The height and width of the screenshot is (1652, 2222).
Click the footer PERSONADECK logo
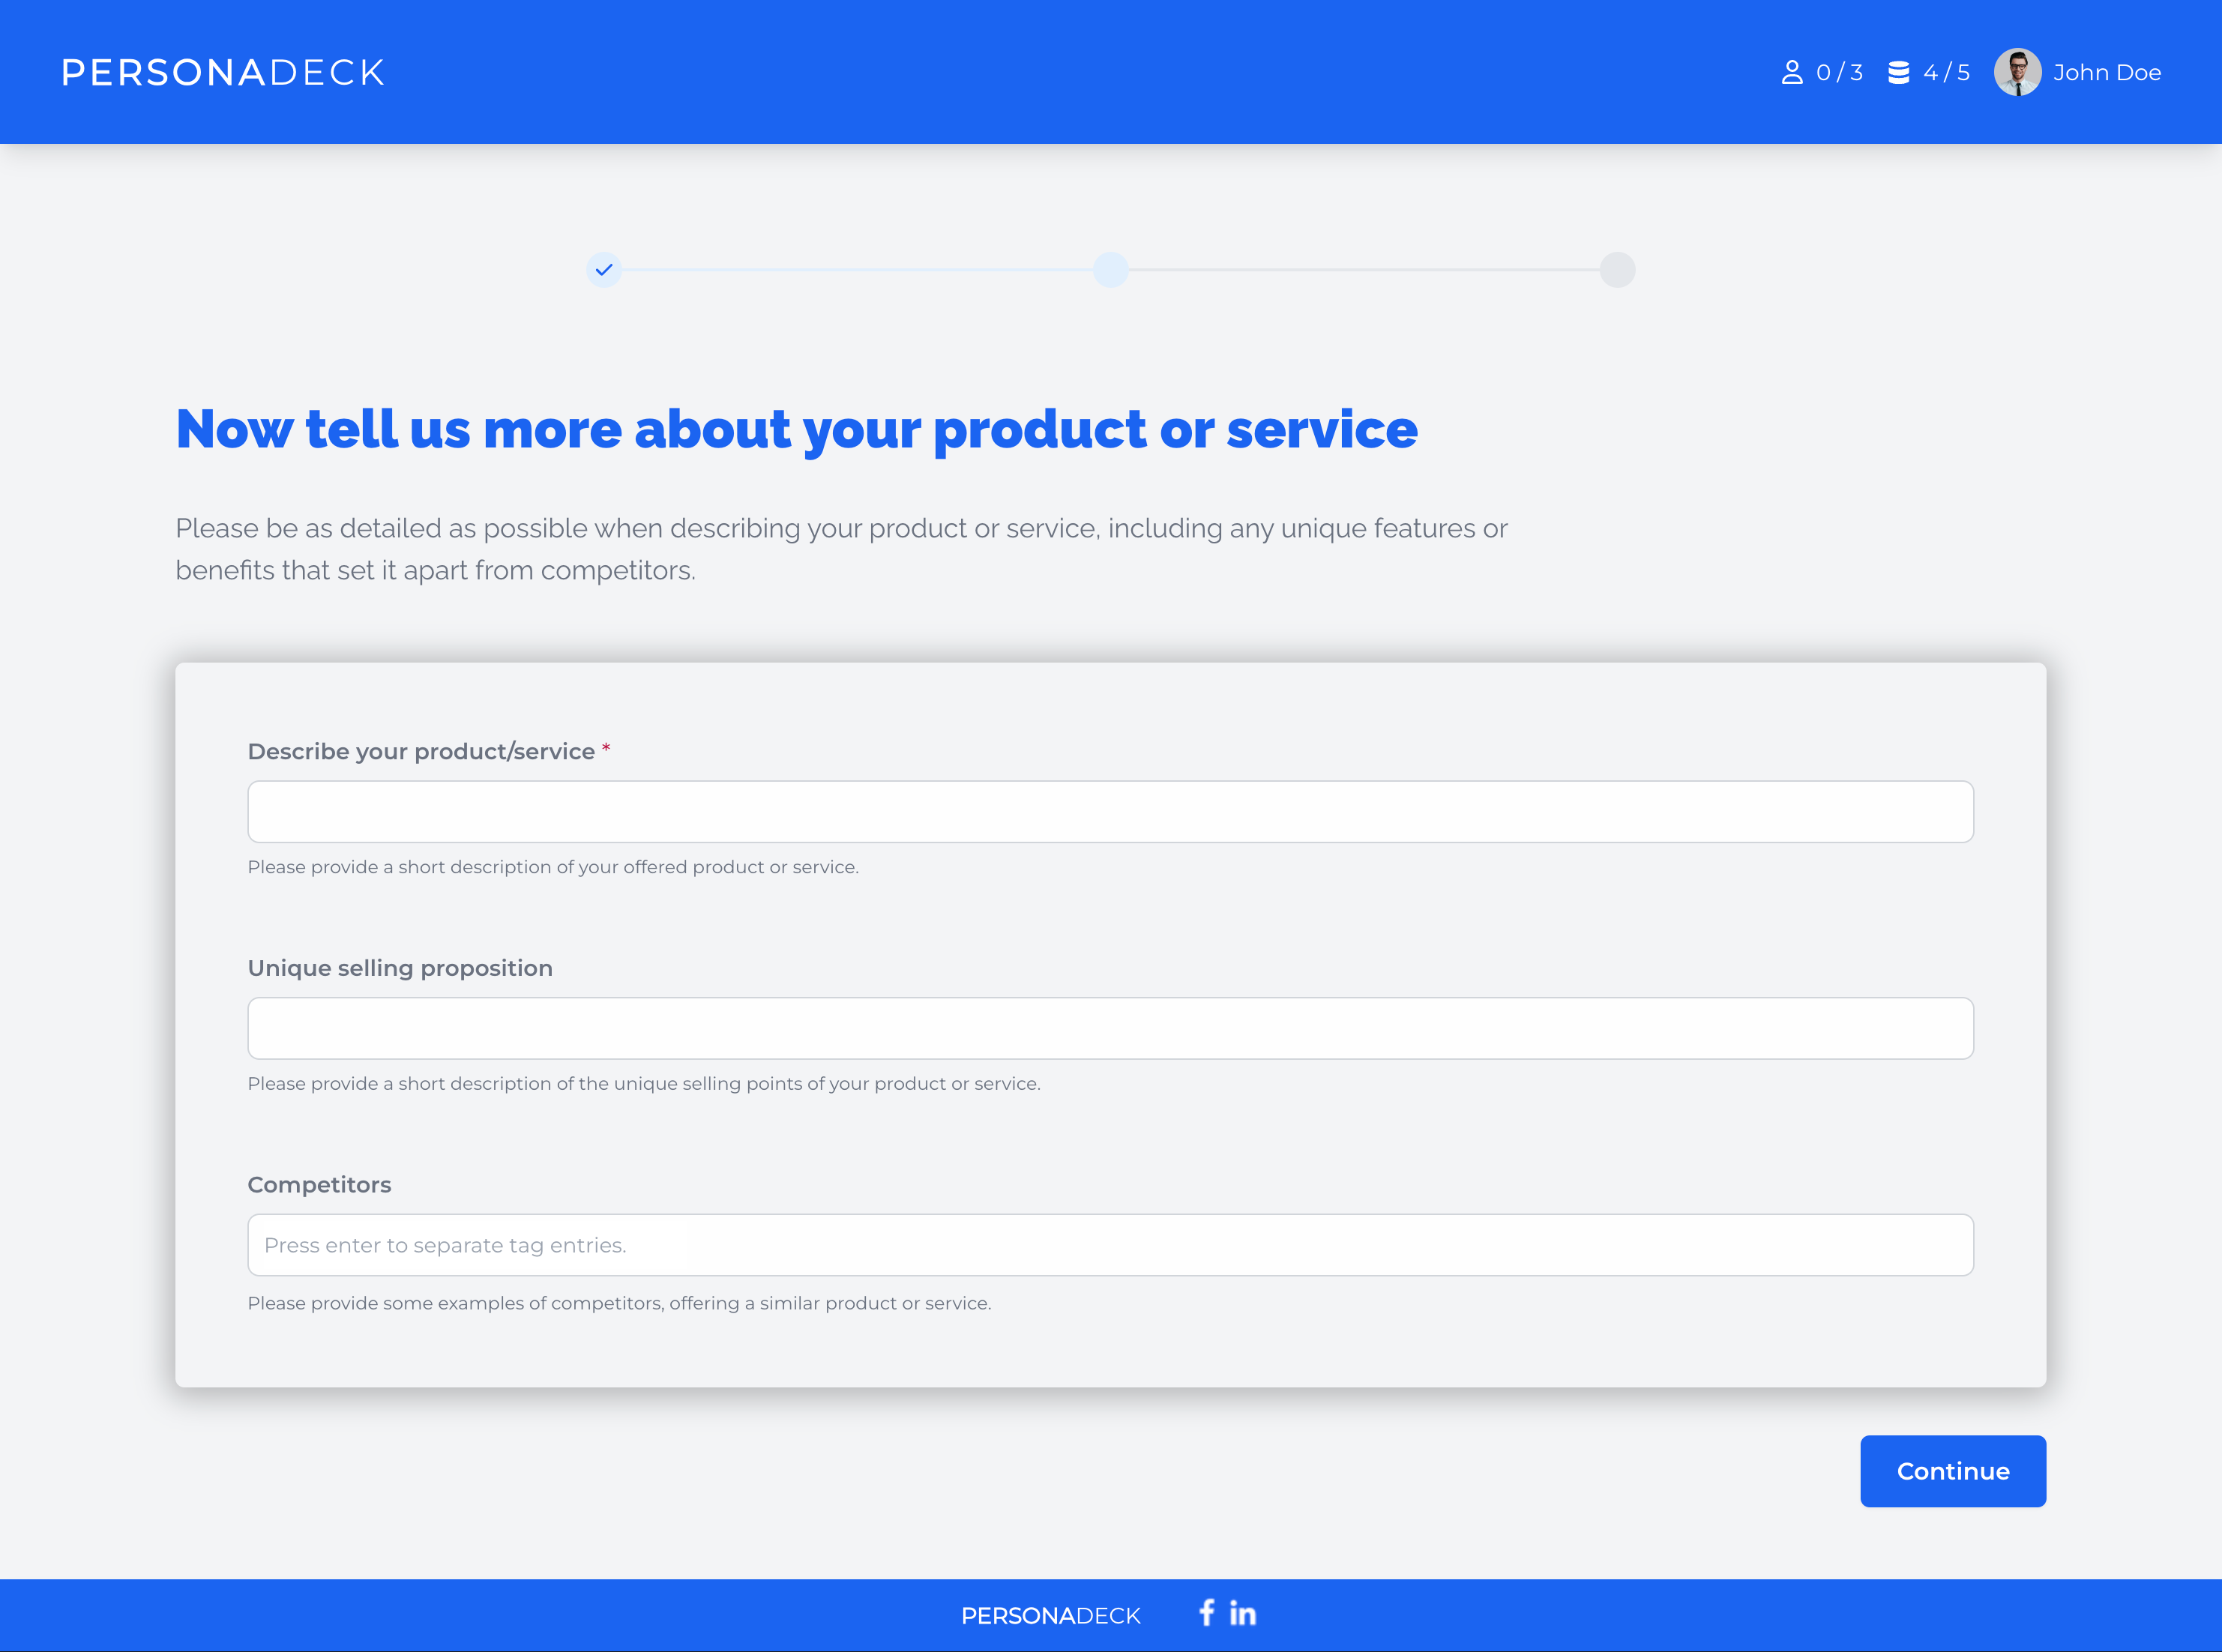(x=1050, y=1615)
